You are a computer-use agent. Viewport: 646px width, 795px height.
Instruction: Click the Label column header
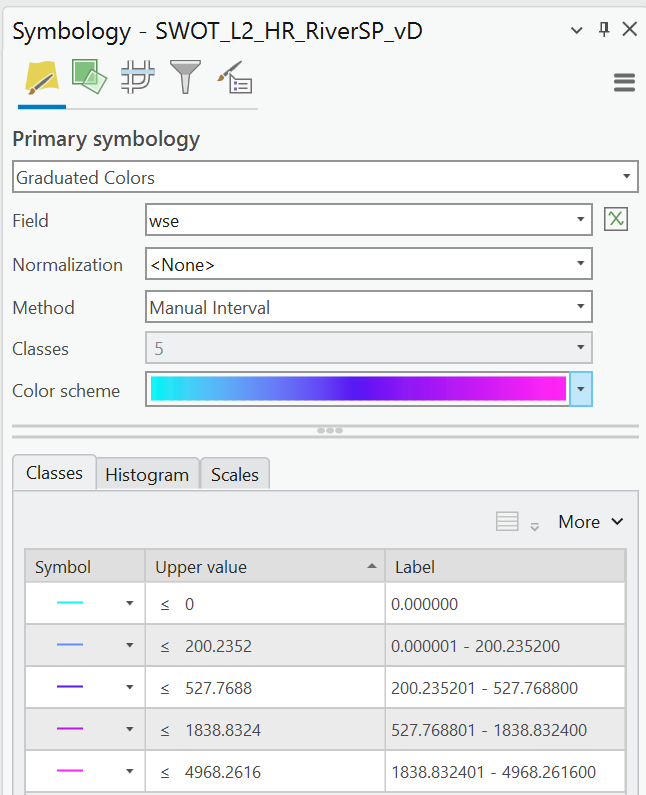click(505, 566)
